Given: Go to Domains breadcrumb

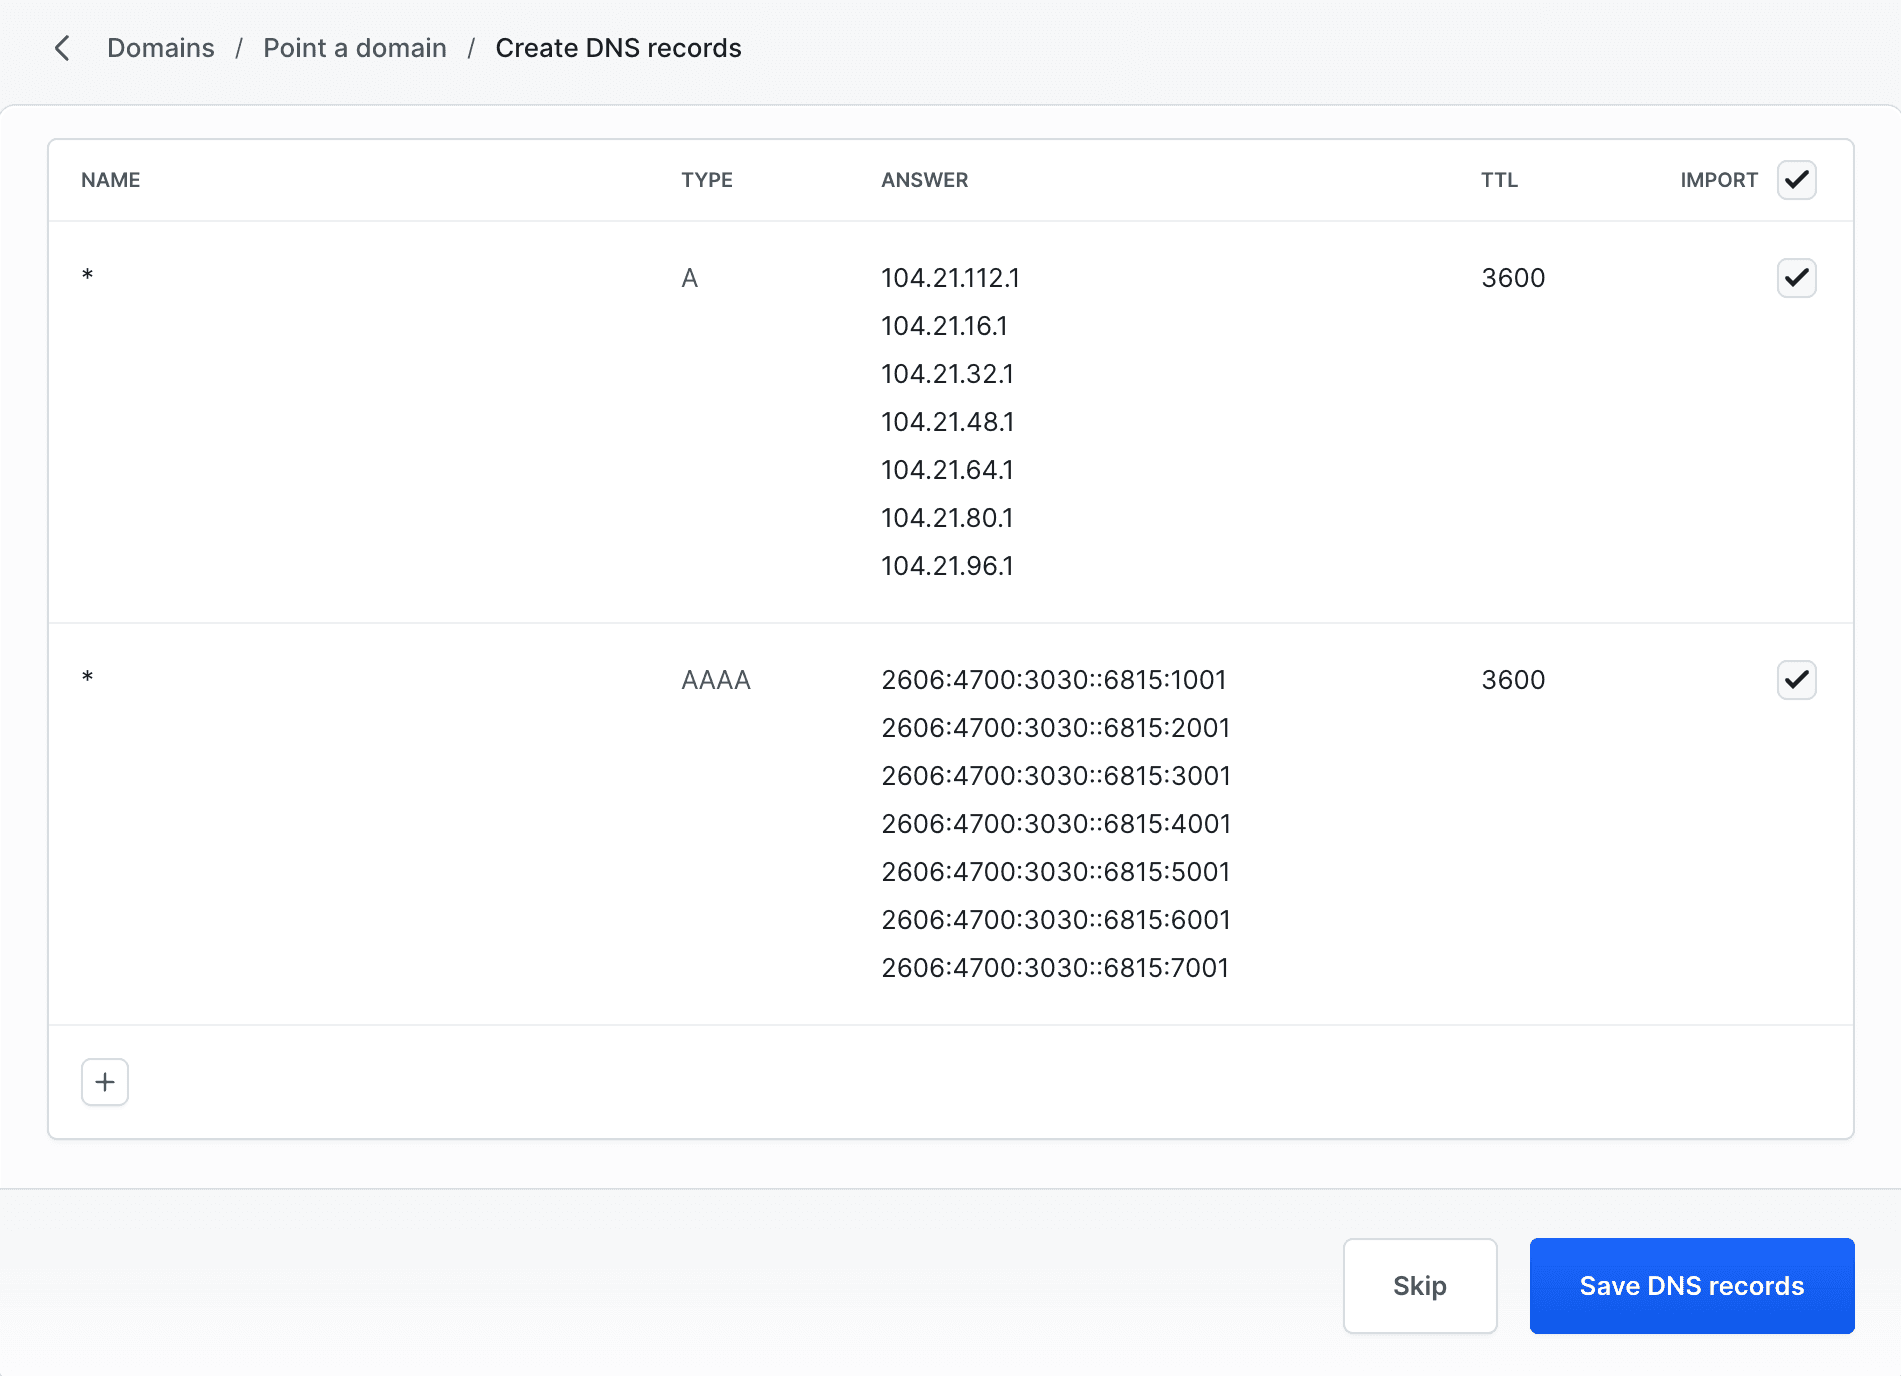Looking at the screenshot, I should point(160,48).
